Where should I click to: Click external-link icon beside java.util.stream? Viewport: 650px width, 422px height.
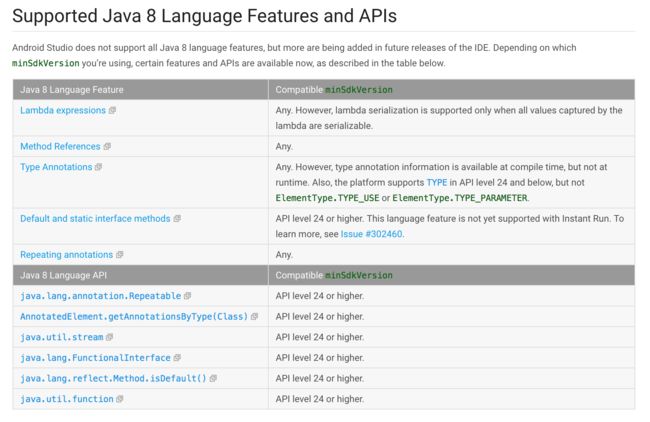[109, 337]
